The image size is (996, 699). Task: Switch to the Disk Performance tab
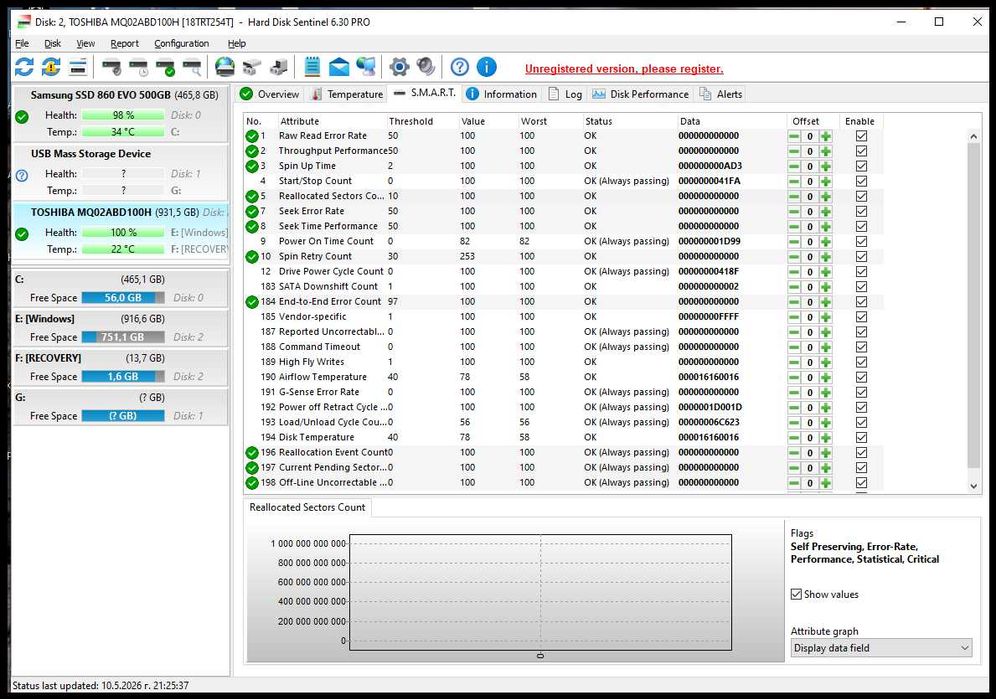[640, 94]
